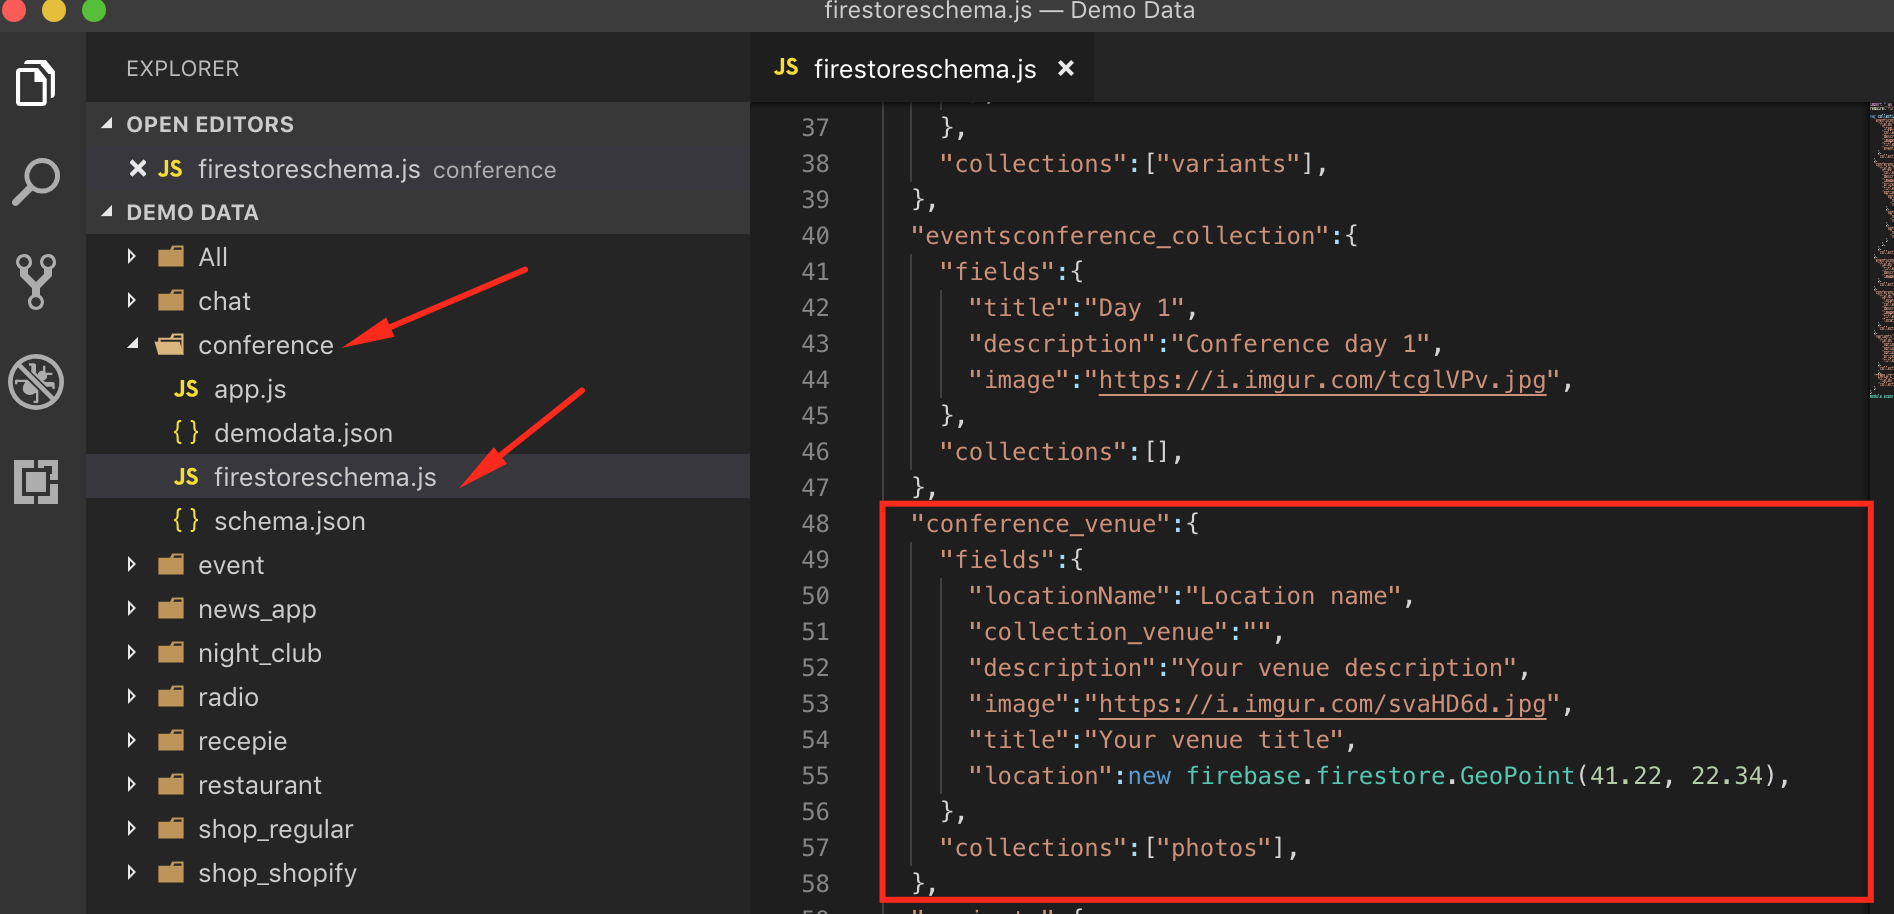
Task: Collapse the Demo Data section
Action: coord(107,212)
